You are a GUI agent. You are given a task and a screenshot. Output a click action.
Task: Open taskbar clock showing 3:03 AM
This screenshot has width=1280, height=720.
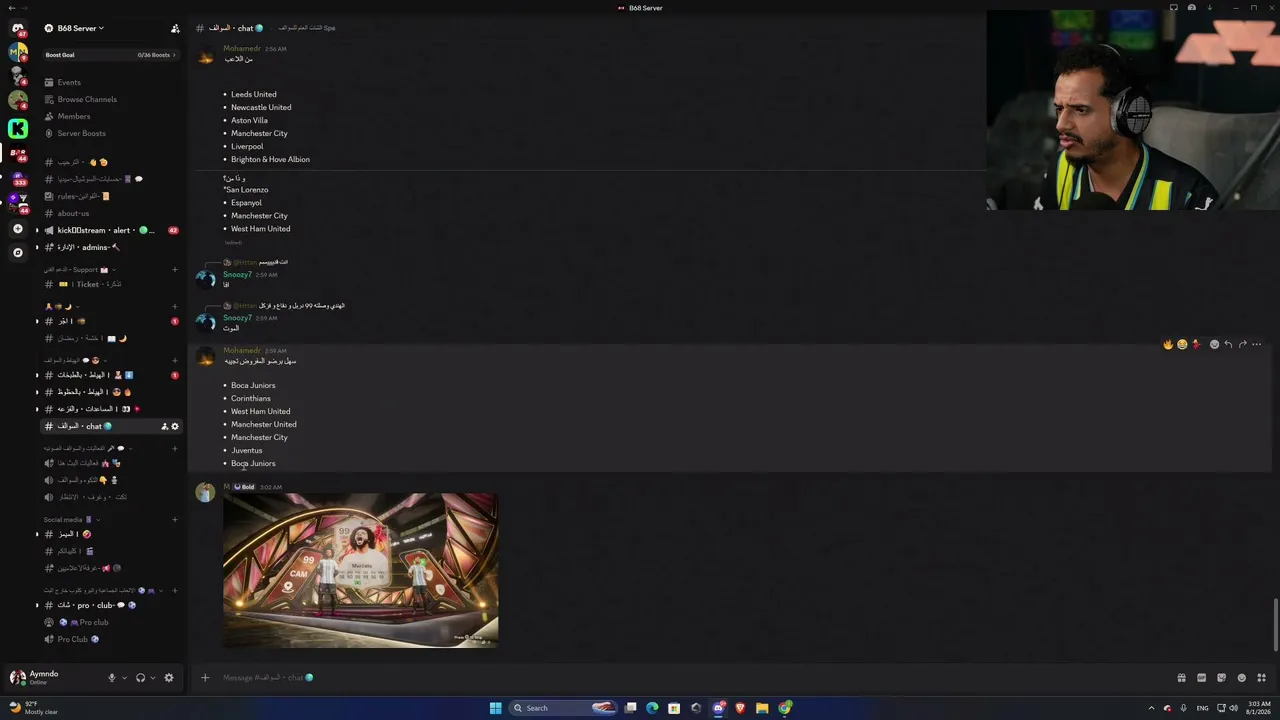[x=1257, y=708]
